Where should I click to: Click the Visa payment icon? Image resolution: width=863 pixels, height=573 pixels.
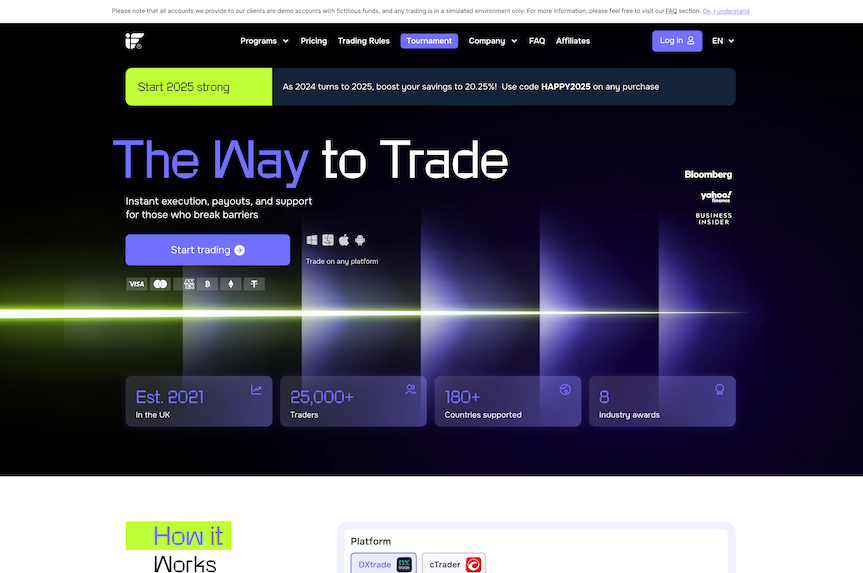[136, 284]
